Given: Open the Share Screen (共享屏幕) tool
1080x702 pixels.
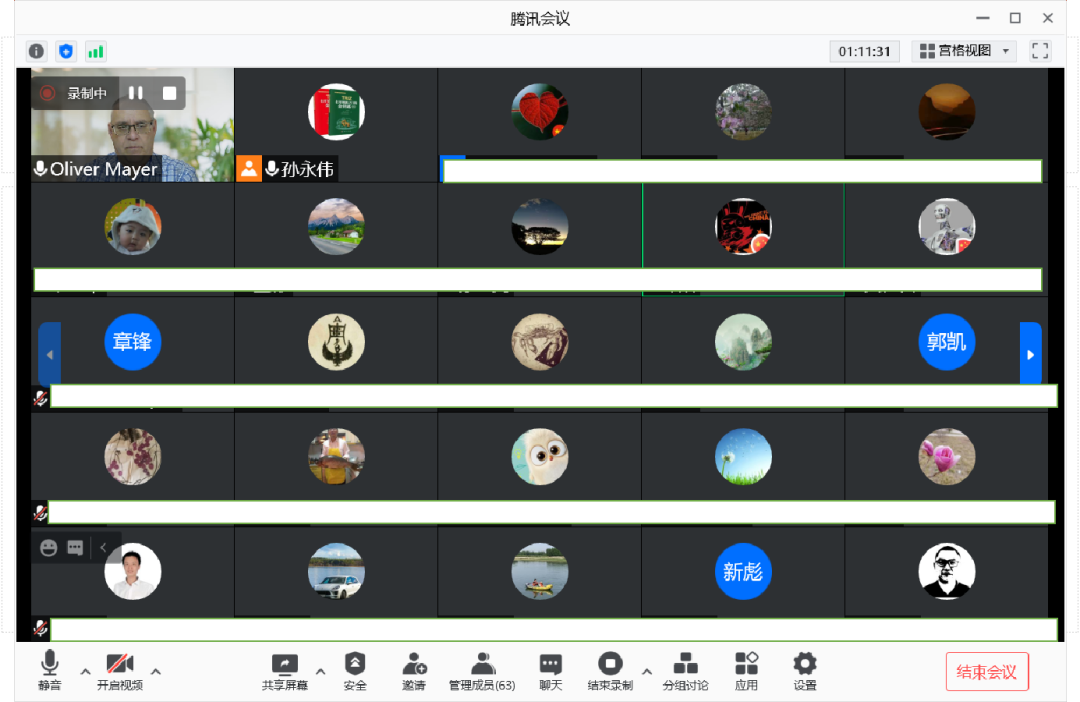Looking at the screenshot, I should coord(284,672).
